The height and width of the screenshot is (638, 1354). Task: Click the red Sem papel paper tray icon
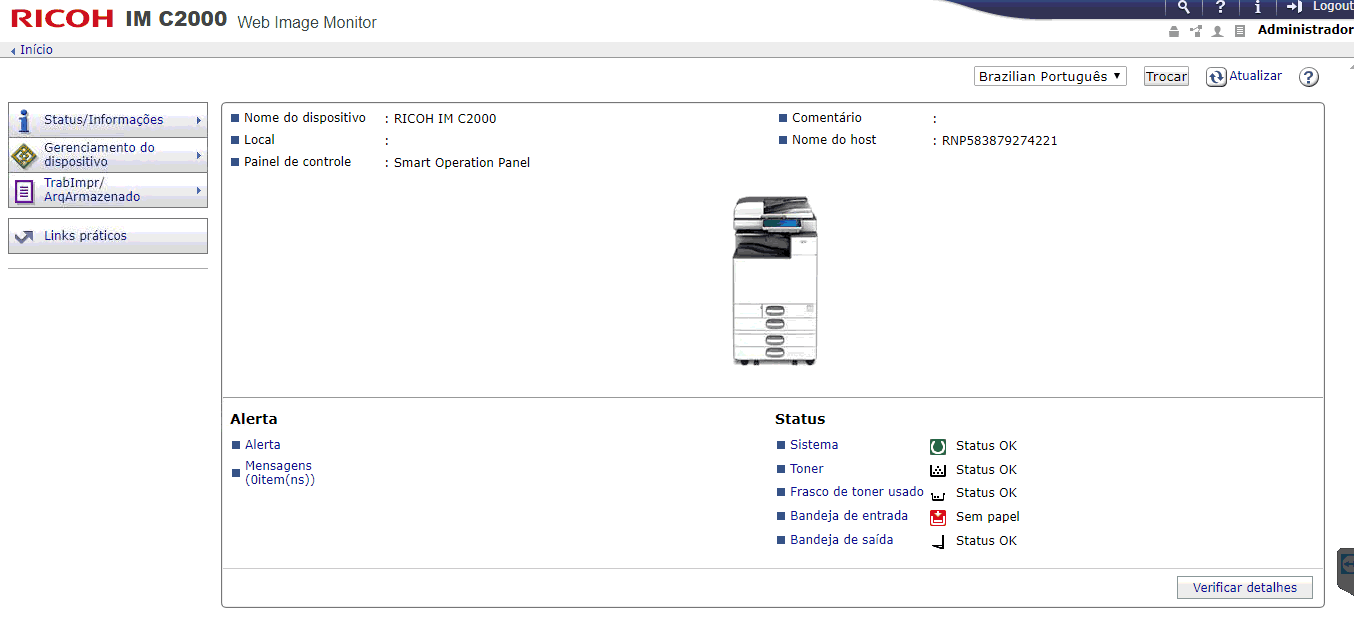point(937,517)
